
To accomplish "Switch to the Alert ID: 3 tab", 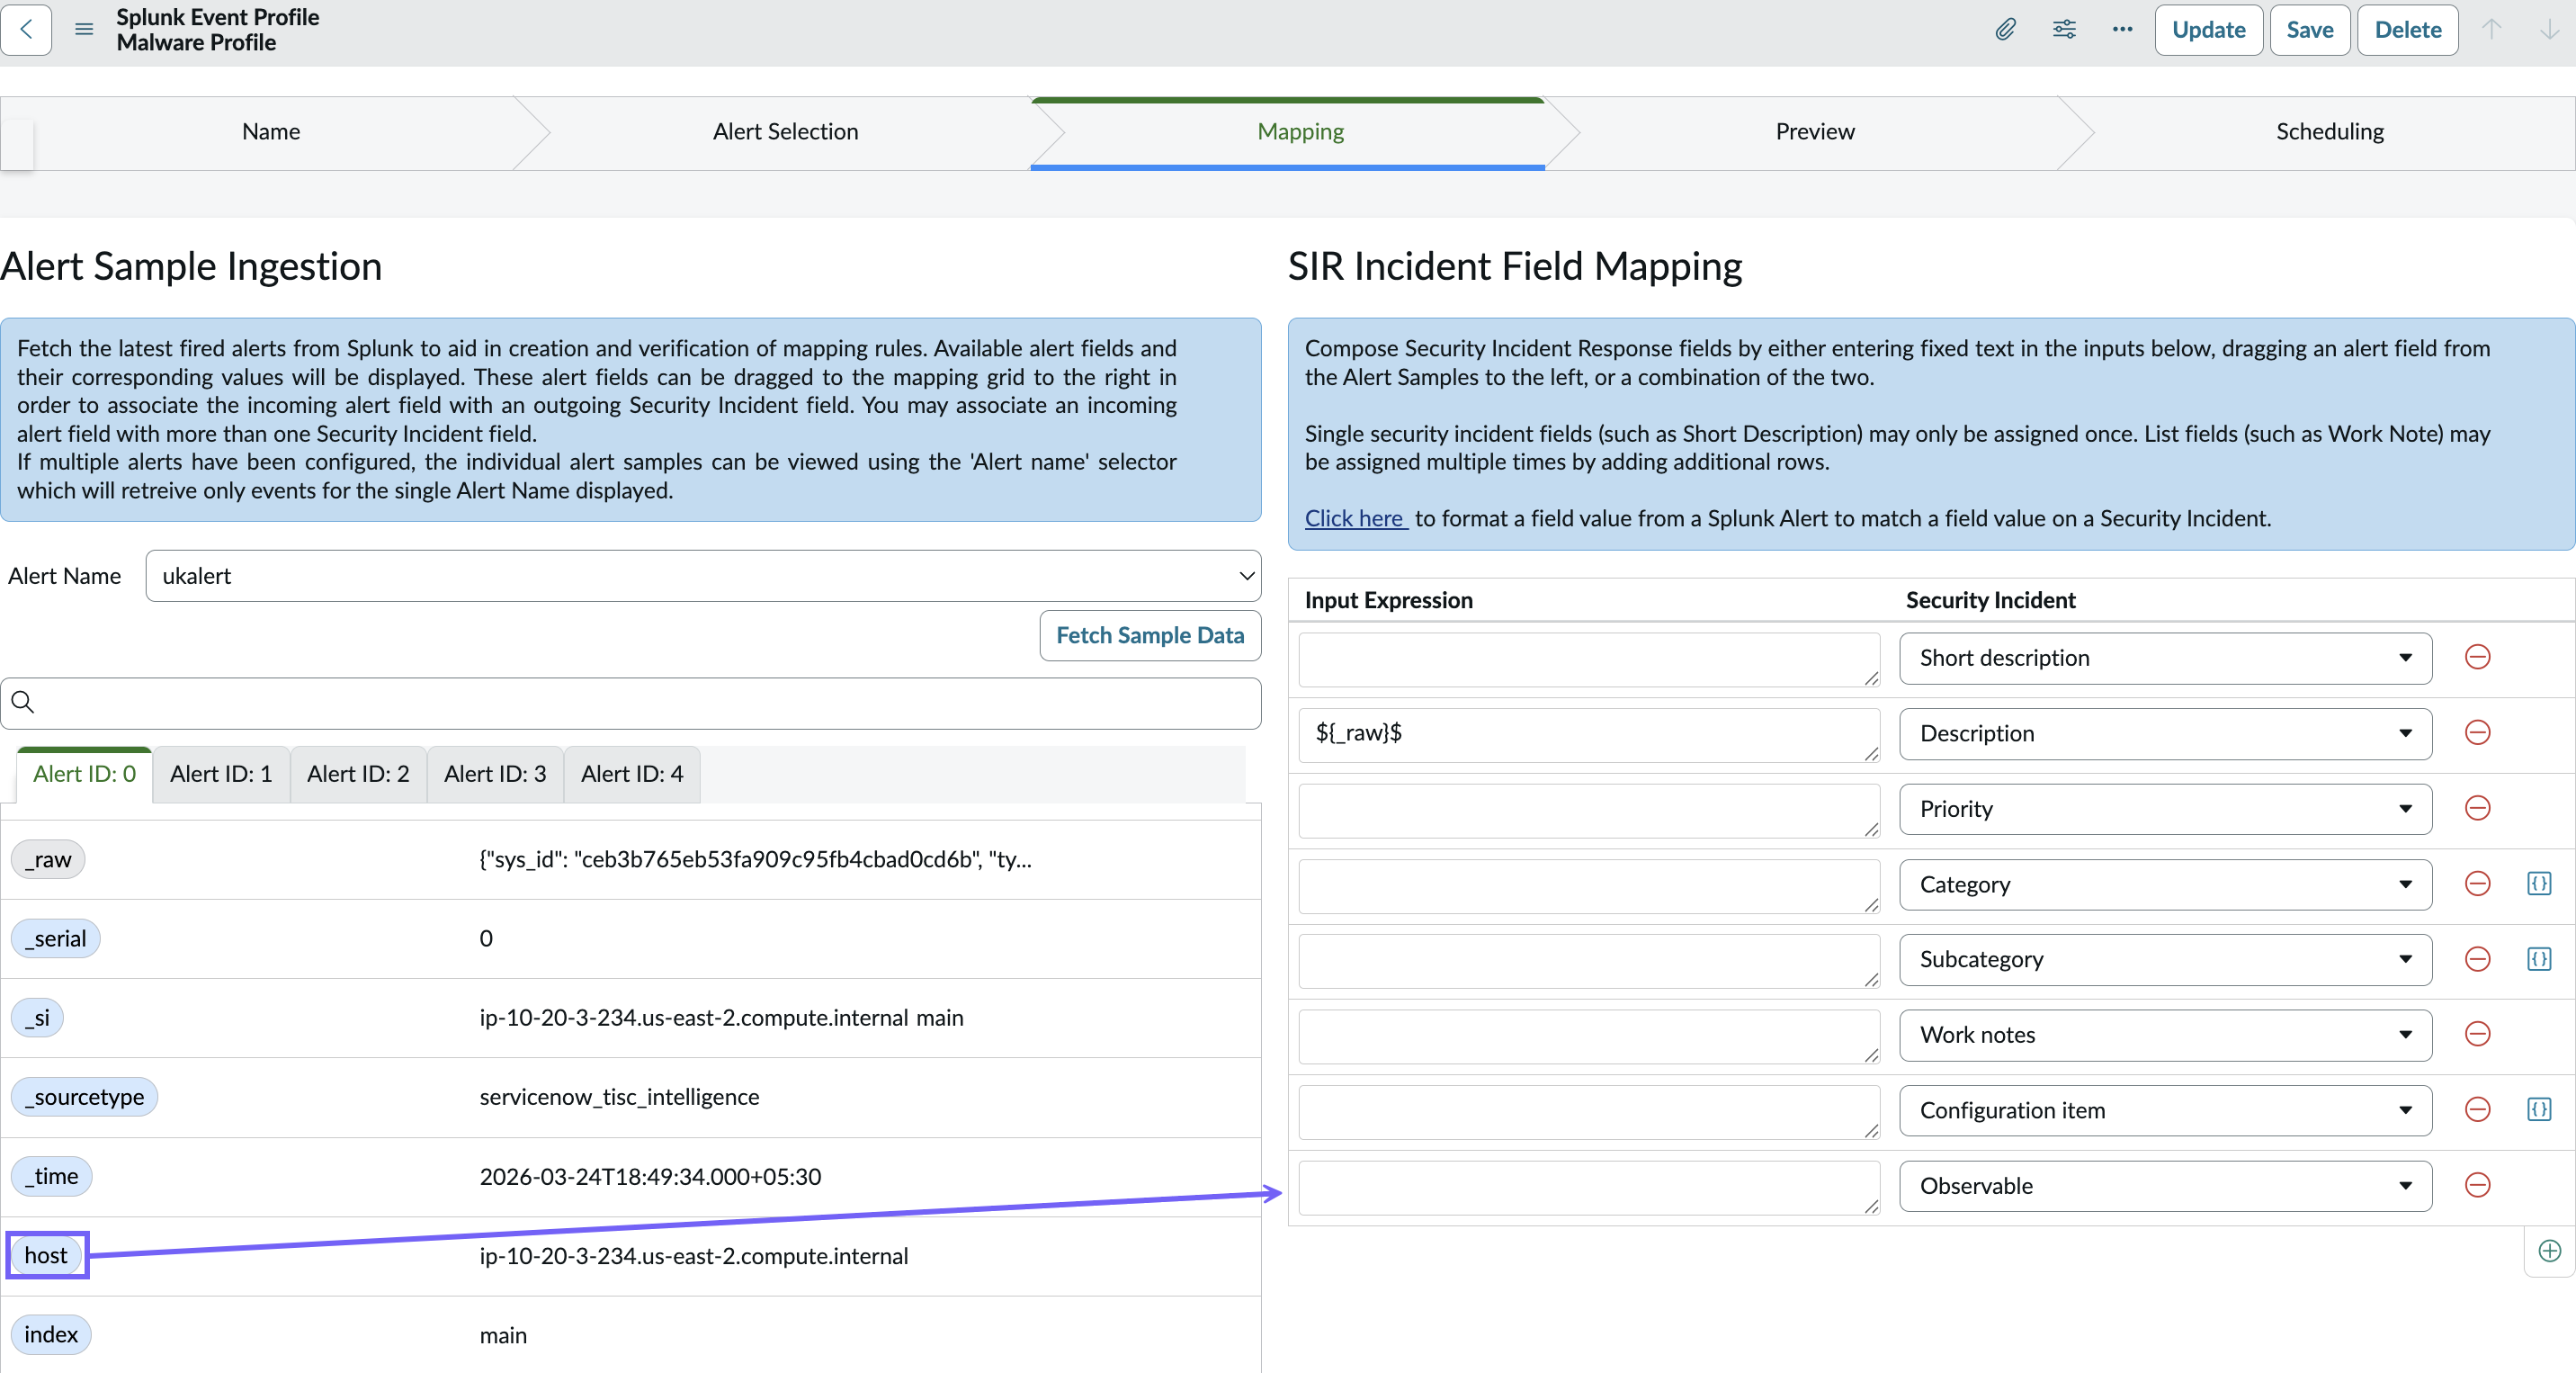I will [495, 774].
